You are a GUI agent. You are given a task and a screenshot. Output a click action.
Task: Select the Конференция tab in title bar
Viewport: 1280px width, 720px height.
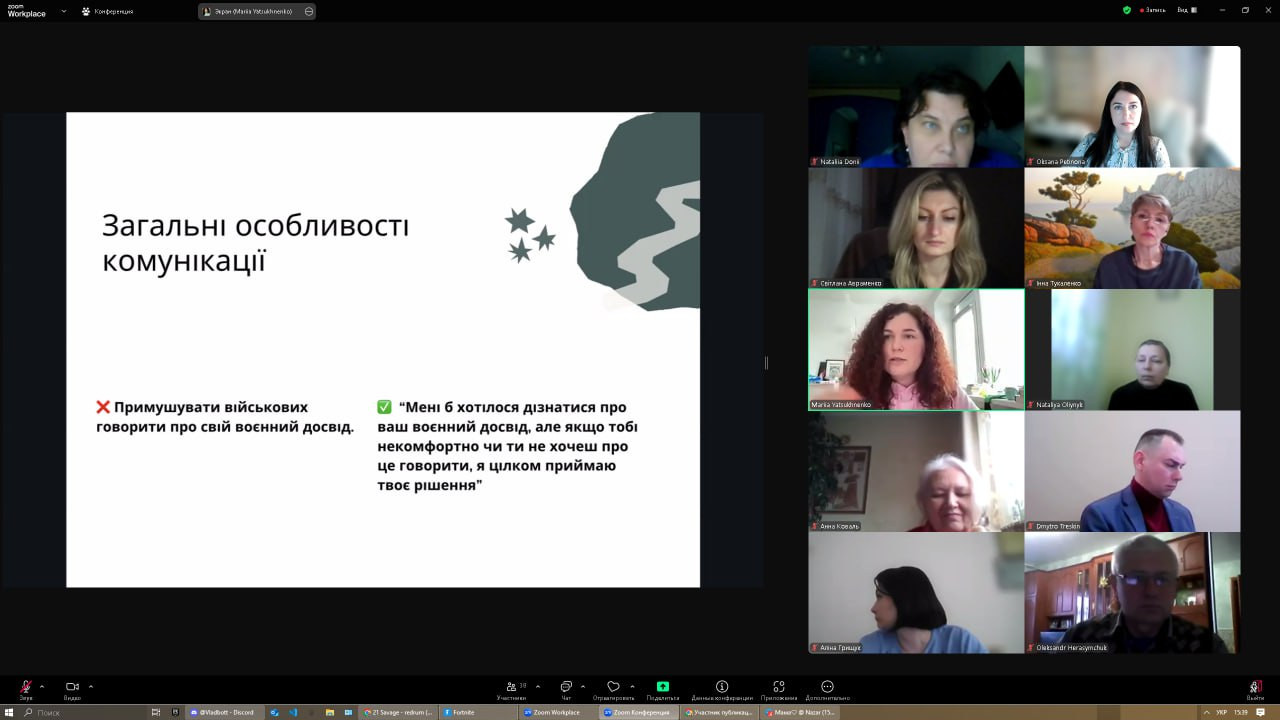[108, 11]
